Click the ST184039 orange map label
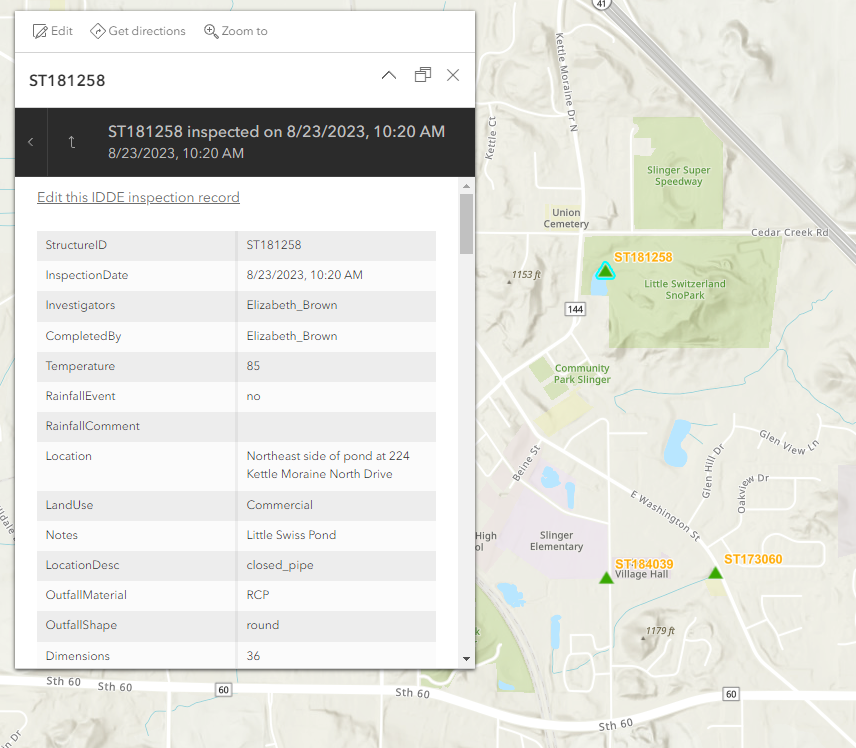856x748 pixels. [x=644, y=564]
